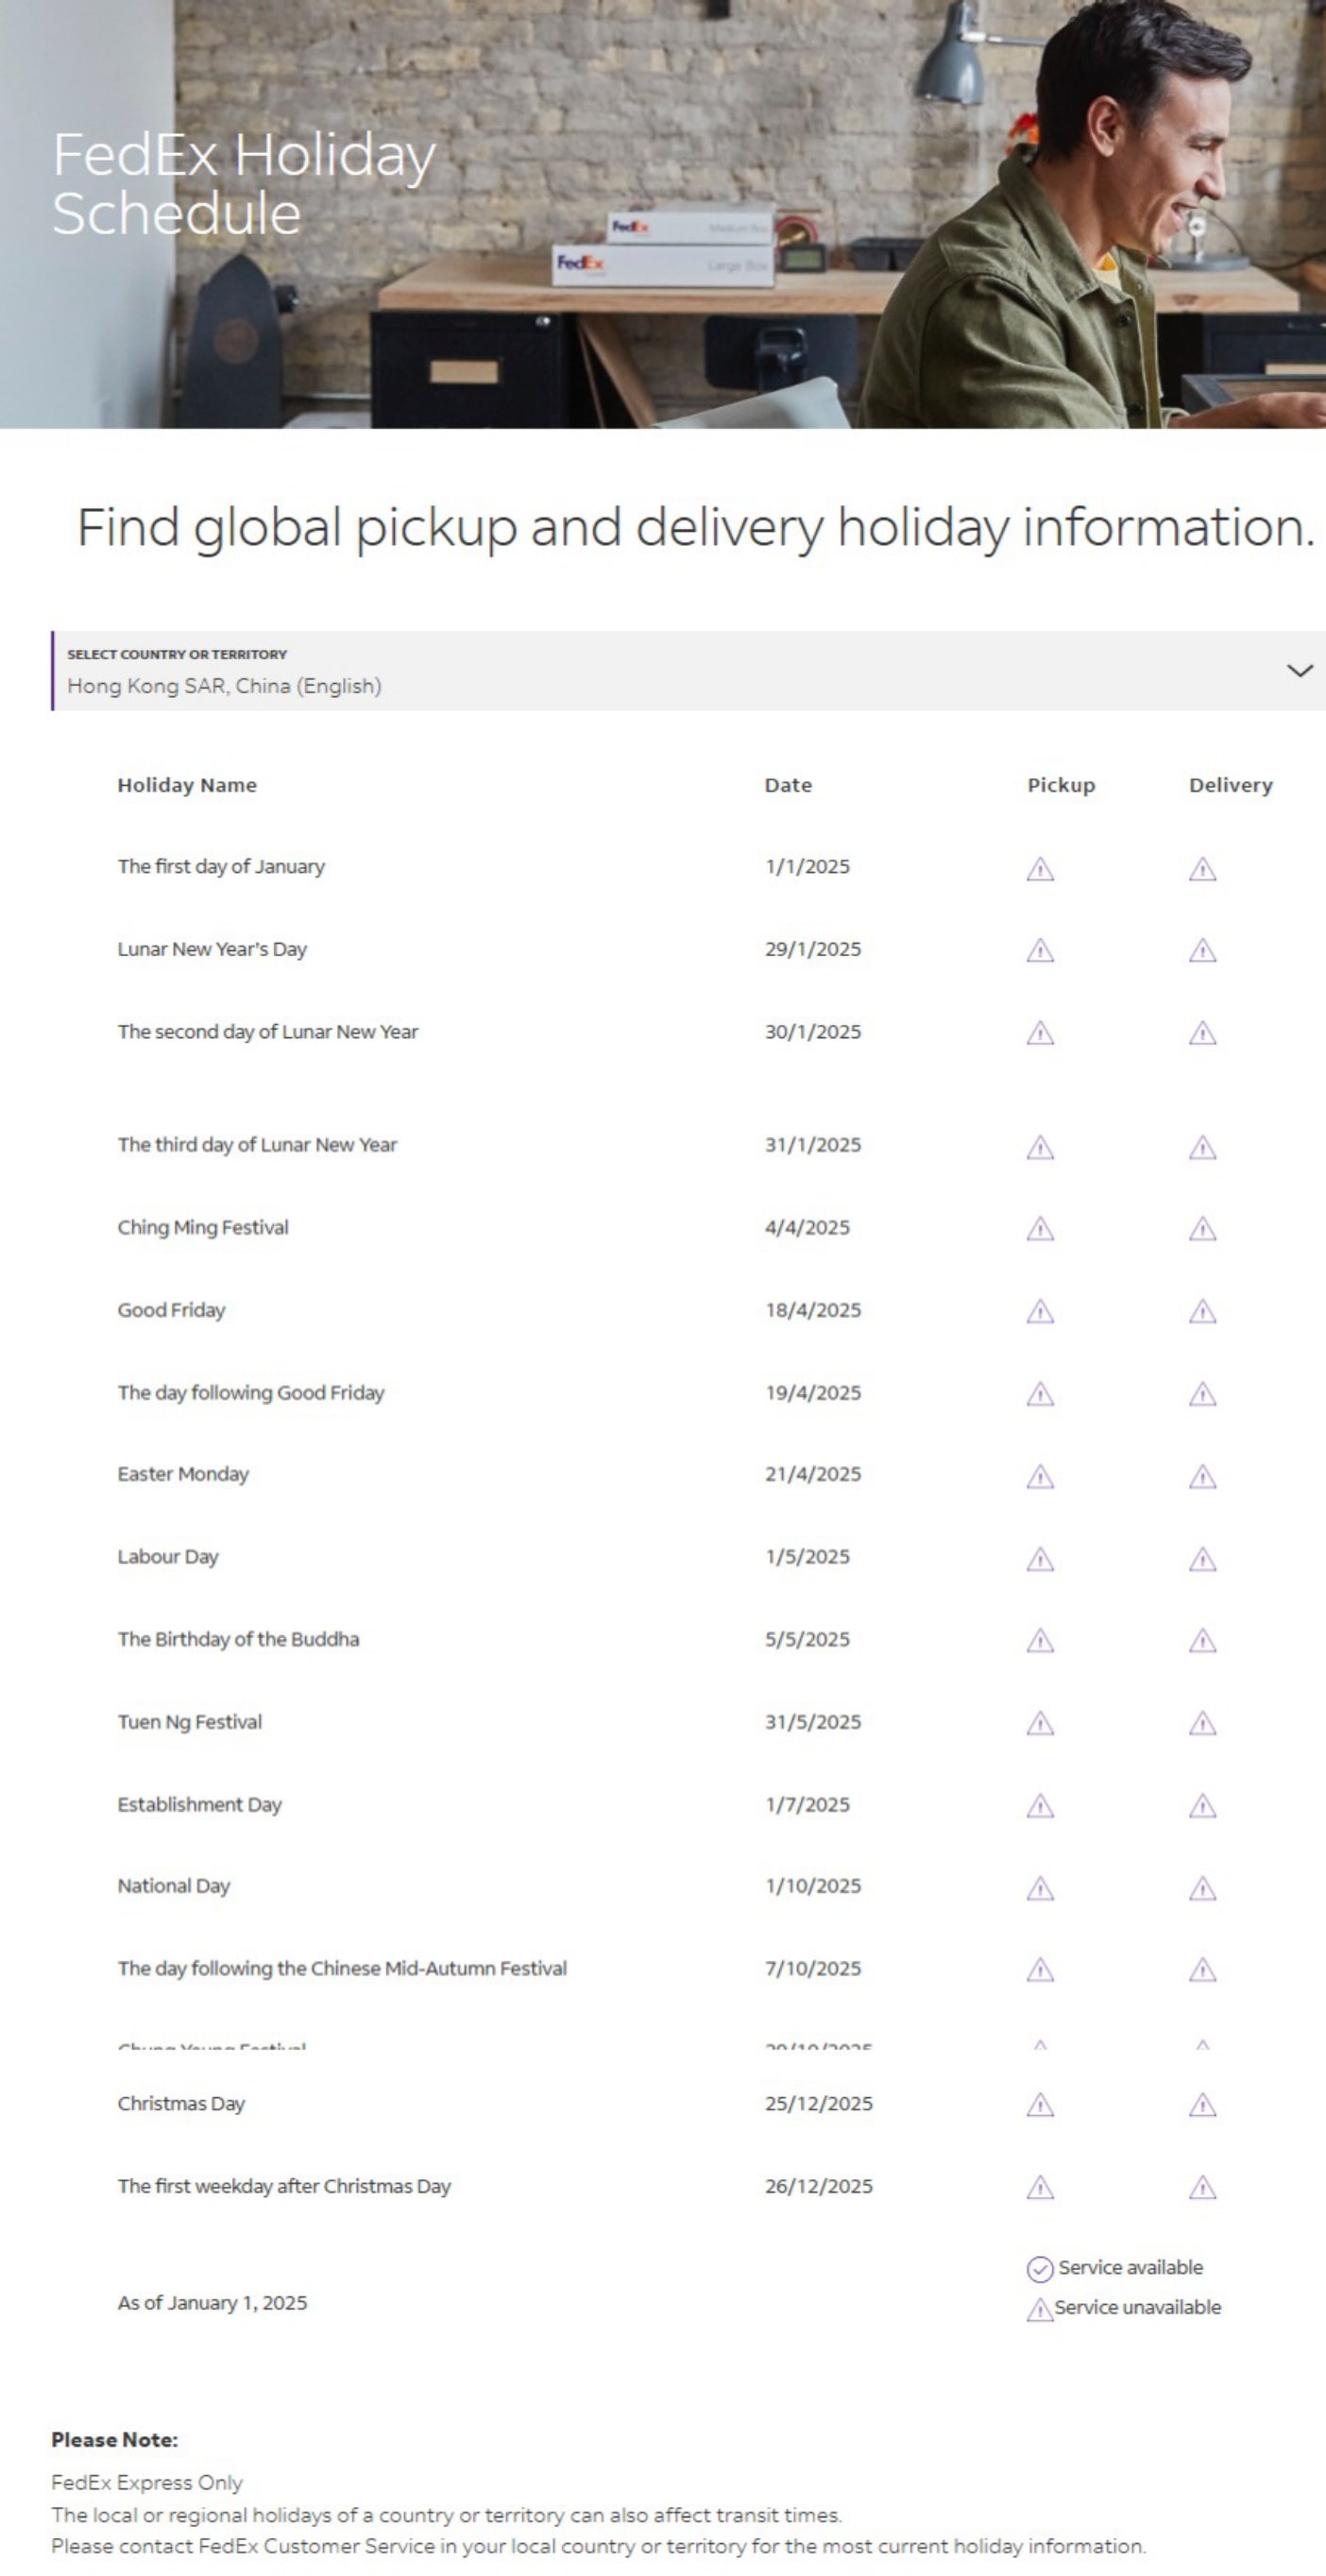The height and width of the screenshot is (2576, 1326).
Task: Click the date 5/5/2025
Action: tap(807, 1640)
